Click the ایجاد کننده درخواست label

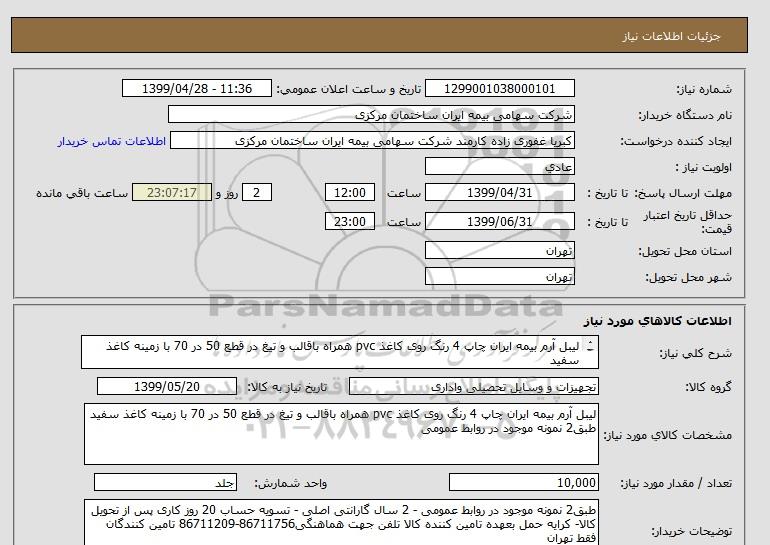[676, 141]
